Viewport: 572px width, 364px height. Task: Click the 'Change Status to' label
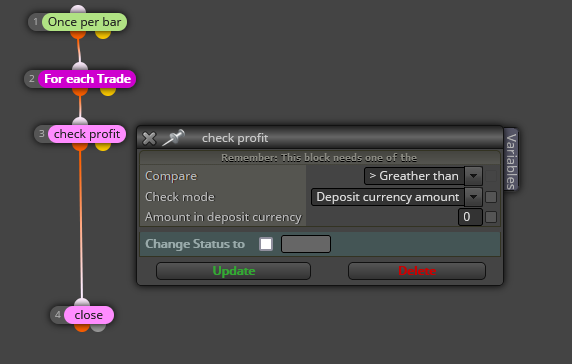(195, 244)
